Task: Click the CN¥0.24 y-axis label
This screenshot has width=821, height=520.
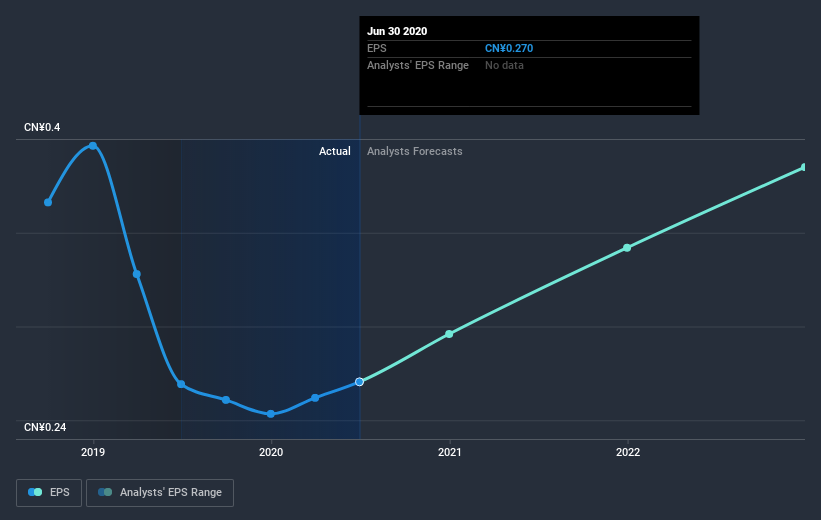Action: pos(45,427)
